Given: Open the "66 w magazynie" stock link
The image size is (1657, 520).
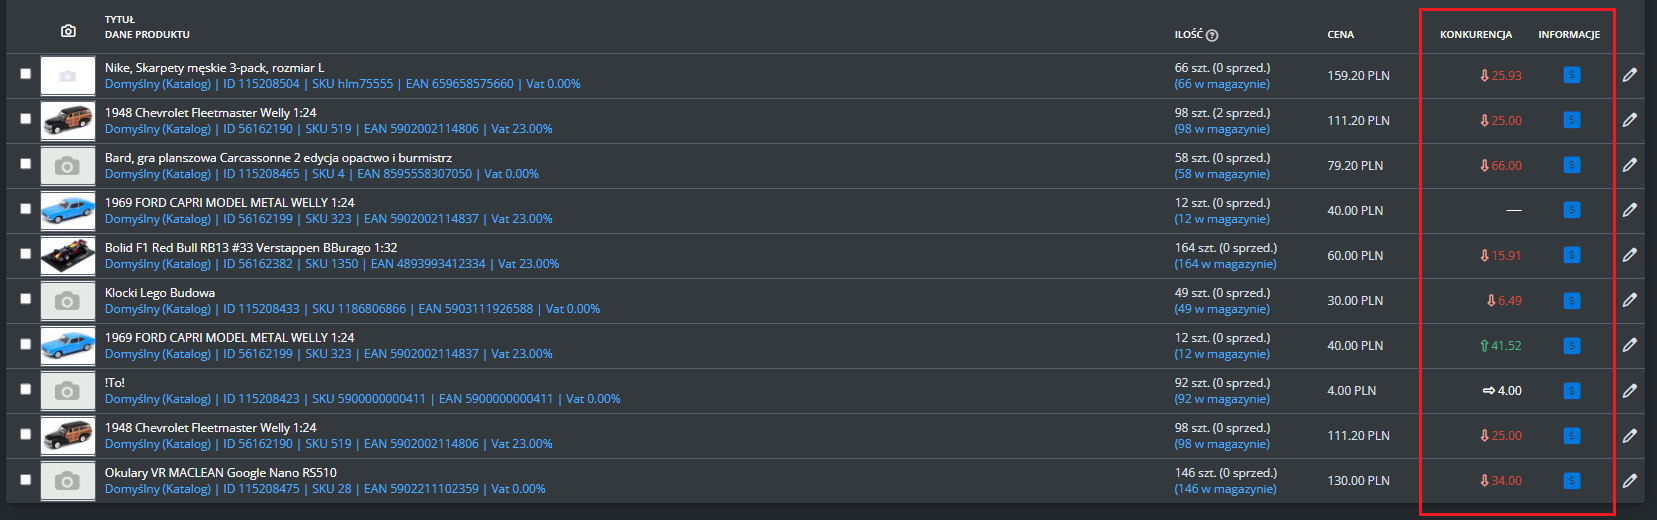Looking at the screenshot, I should pyautogui.click(x=1222, y=84).
